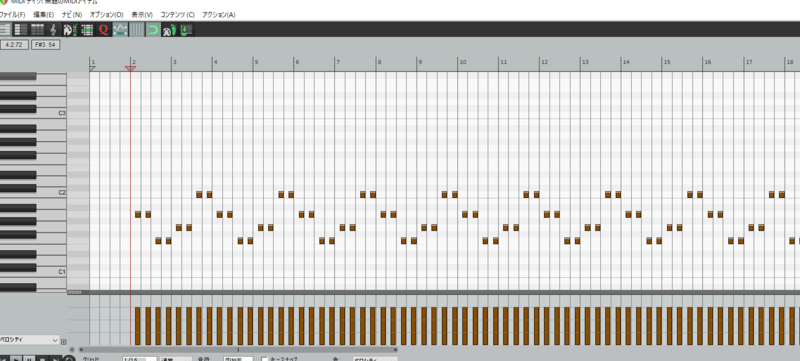Click the first velocity bar in the lane

click(x=138, y=326)
